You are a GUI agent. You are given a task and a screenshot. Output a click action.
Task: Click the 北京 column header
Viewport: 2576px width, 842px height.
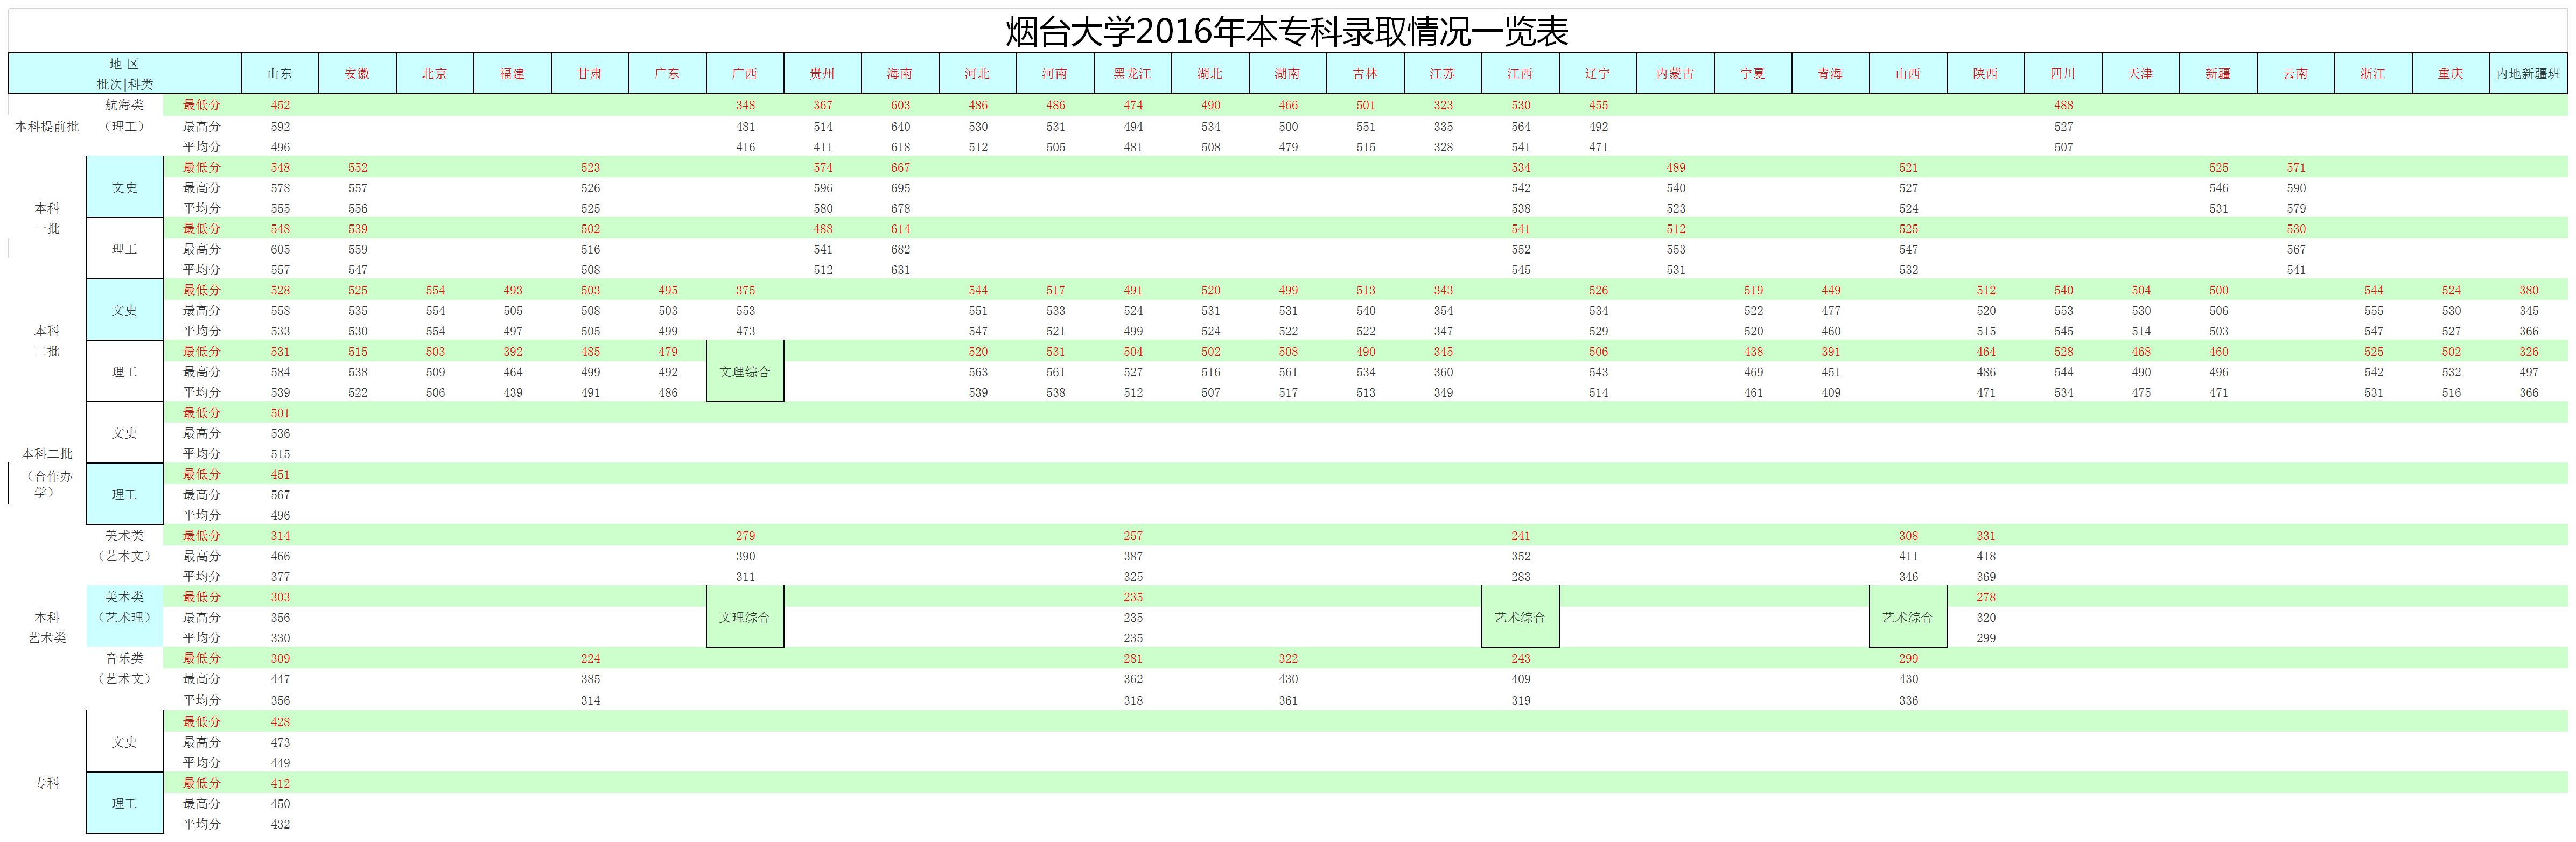click(435, 74)
